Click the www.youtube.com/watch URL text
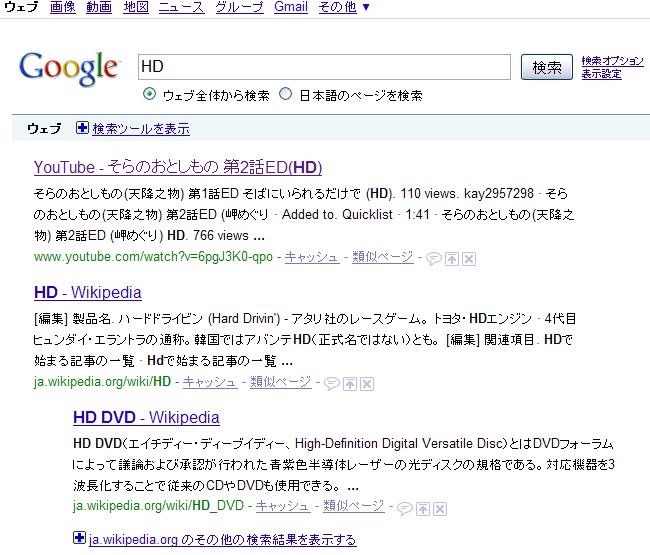 153,257
